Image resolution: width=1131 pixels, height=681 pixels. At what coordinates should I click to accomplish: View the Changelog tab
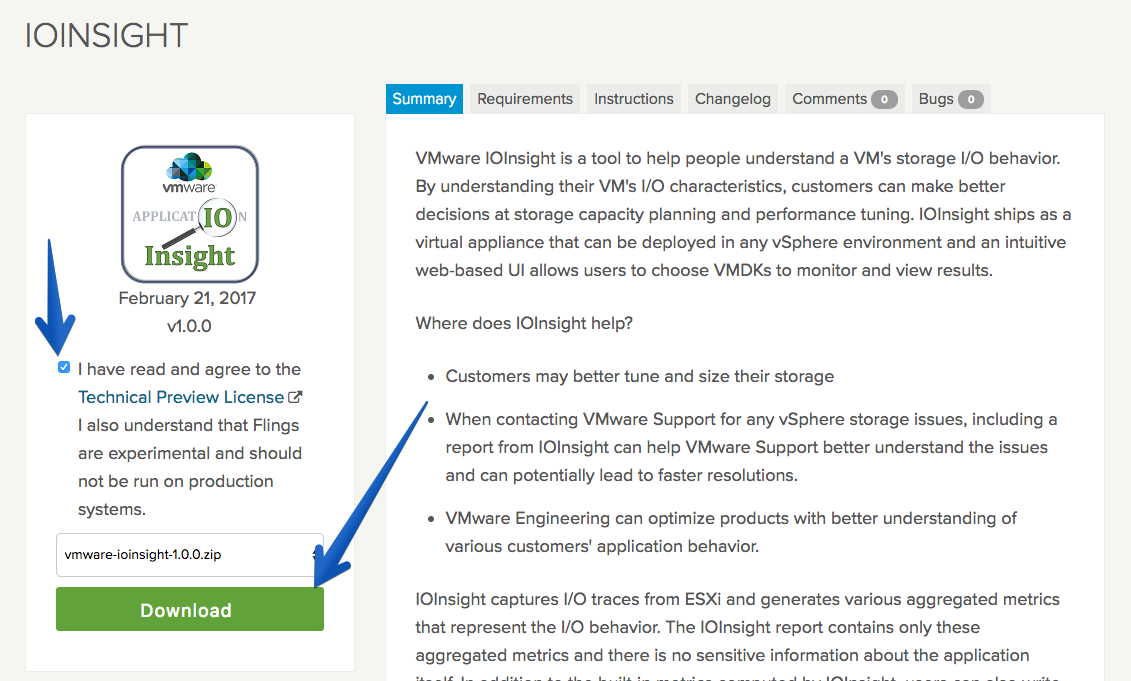pyautogui.click(x=732, y=99)
